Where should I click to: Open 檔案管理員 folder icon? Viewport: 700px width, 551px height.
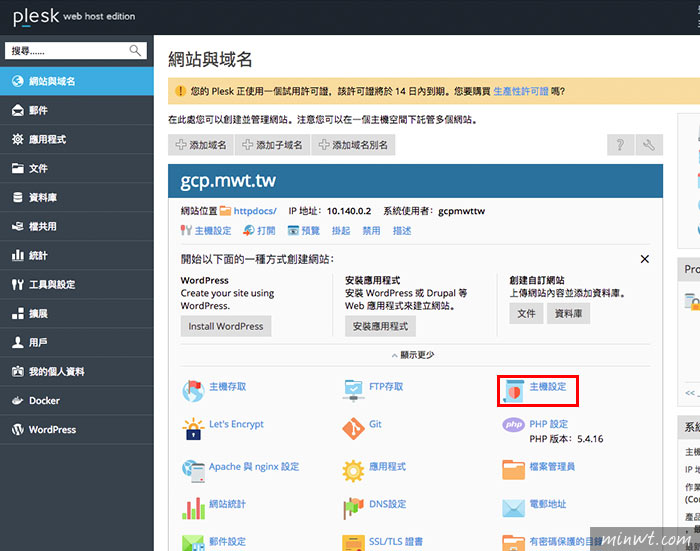(x=513, y=470)
